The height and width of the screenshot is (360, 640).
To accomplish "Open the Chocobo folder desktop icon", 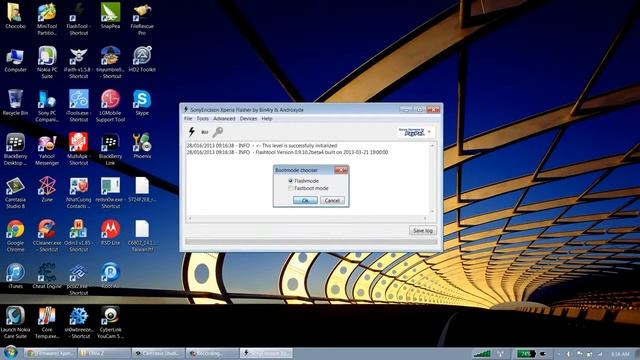I will [15, 16].
